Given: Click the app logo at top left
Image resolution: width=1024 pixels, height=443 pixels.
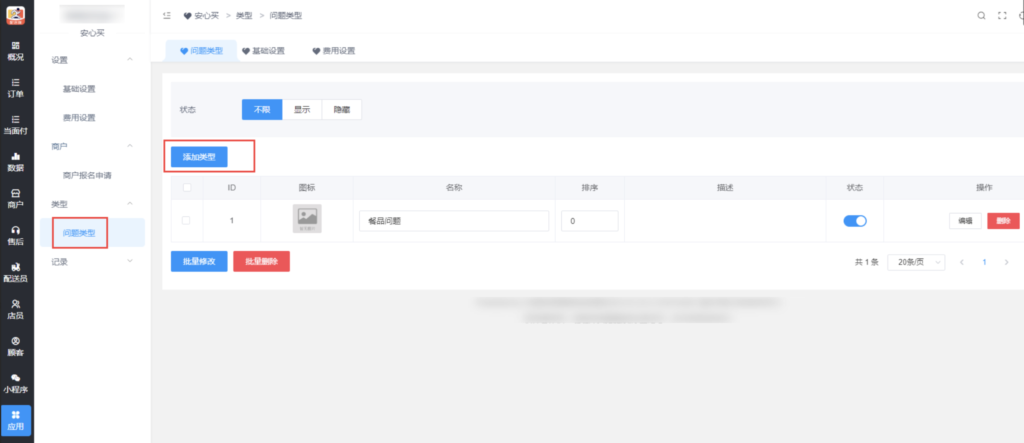Looking at the screenshot, I should pos(16,15).
